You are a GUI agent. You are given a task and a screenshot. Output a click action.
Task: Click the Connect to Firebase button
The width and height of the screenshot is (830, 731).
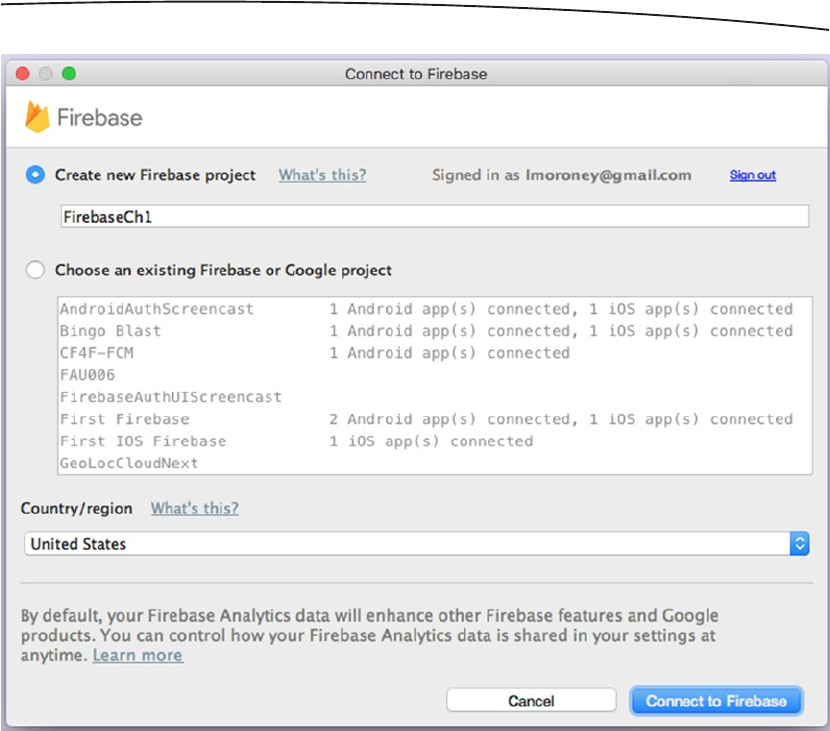pos(716,701)
